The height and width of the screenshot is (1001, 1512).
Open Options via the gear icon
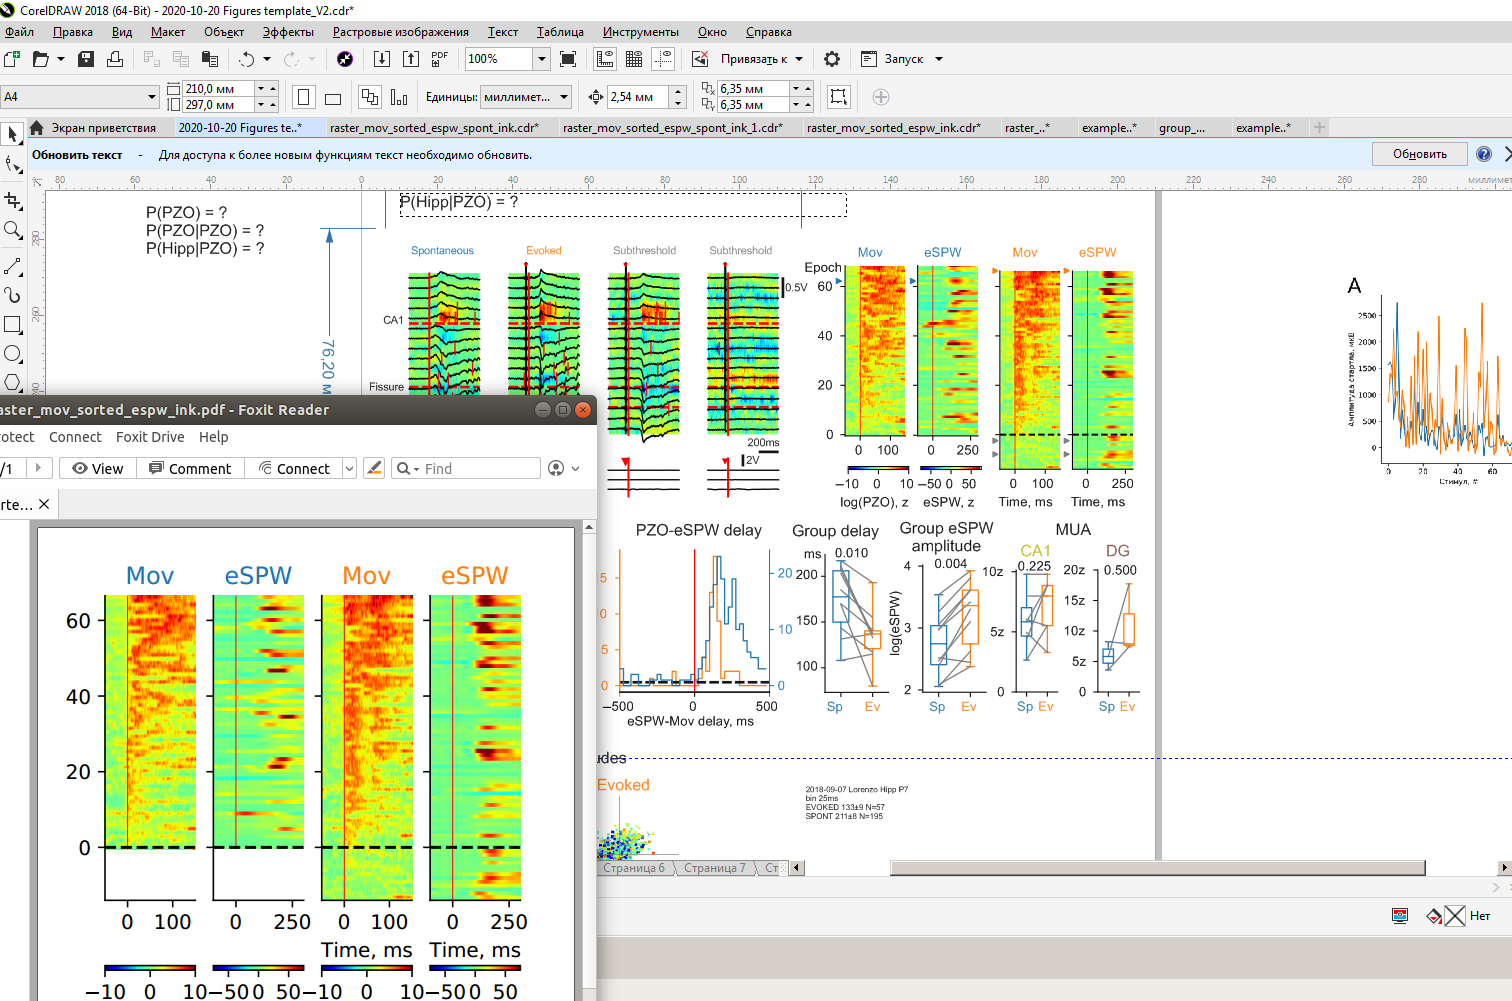[x=831, y=59]
